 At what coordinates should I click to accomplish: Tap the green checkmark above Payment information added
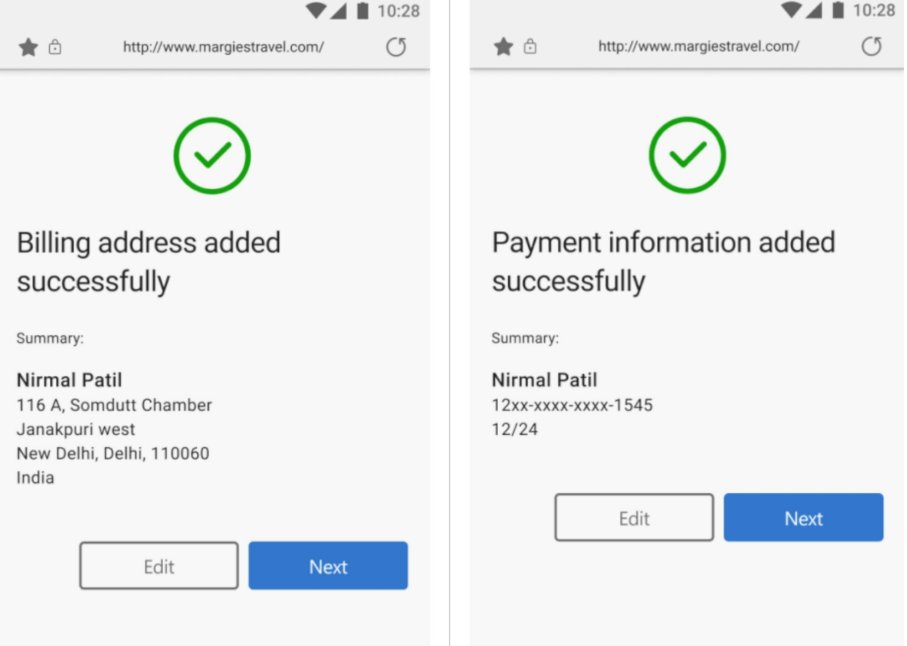click(x=687, y=155)
